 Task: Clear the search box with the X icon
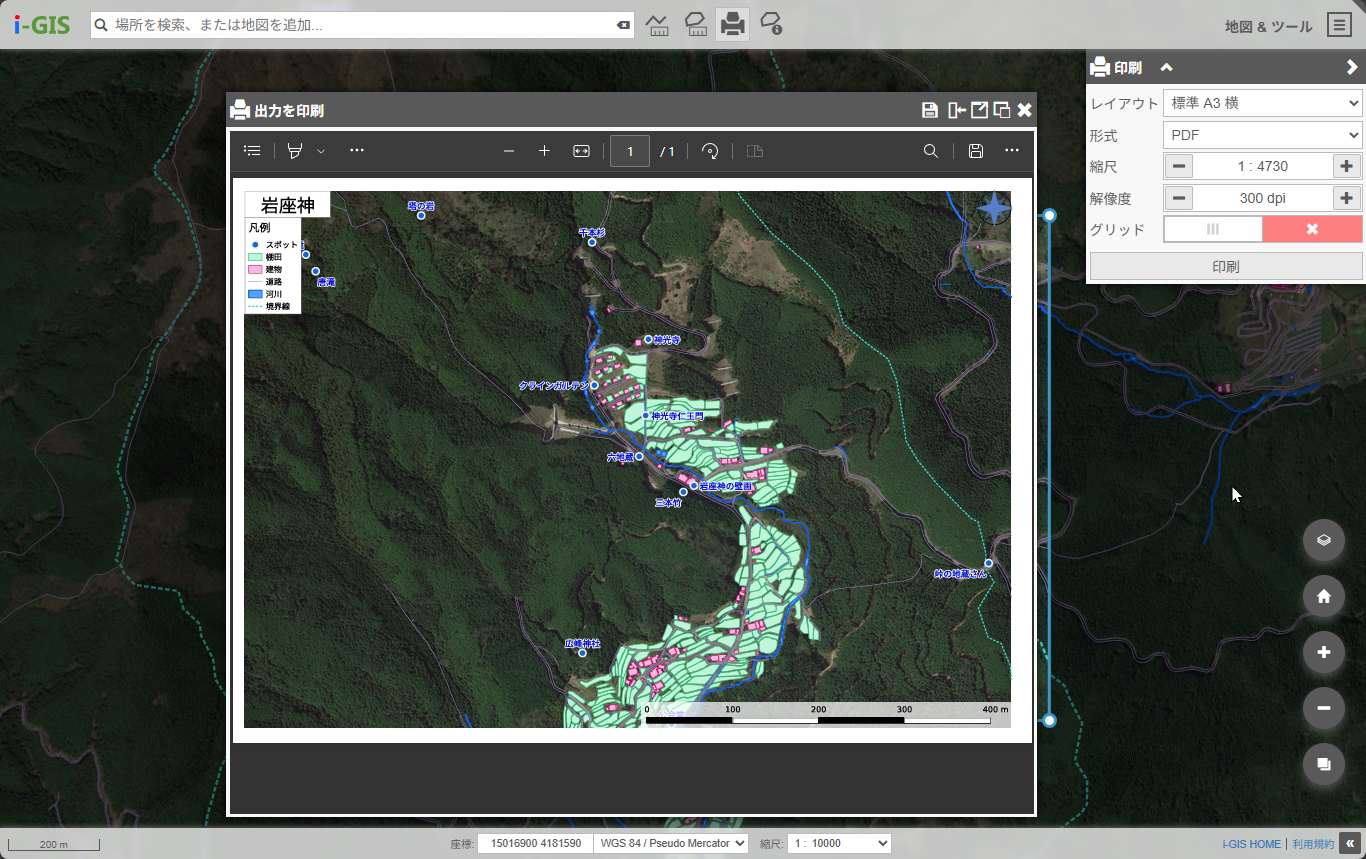pyautogui.click(x=623, y=25)
